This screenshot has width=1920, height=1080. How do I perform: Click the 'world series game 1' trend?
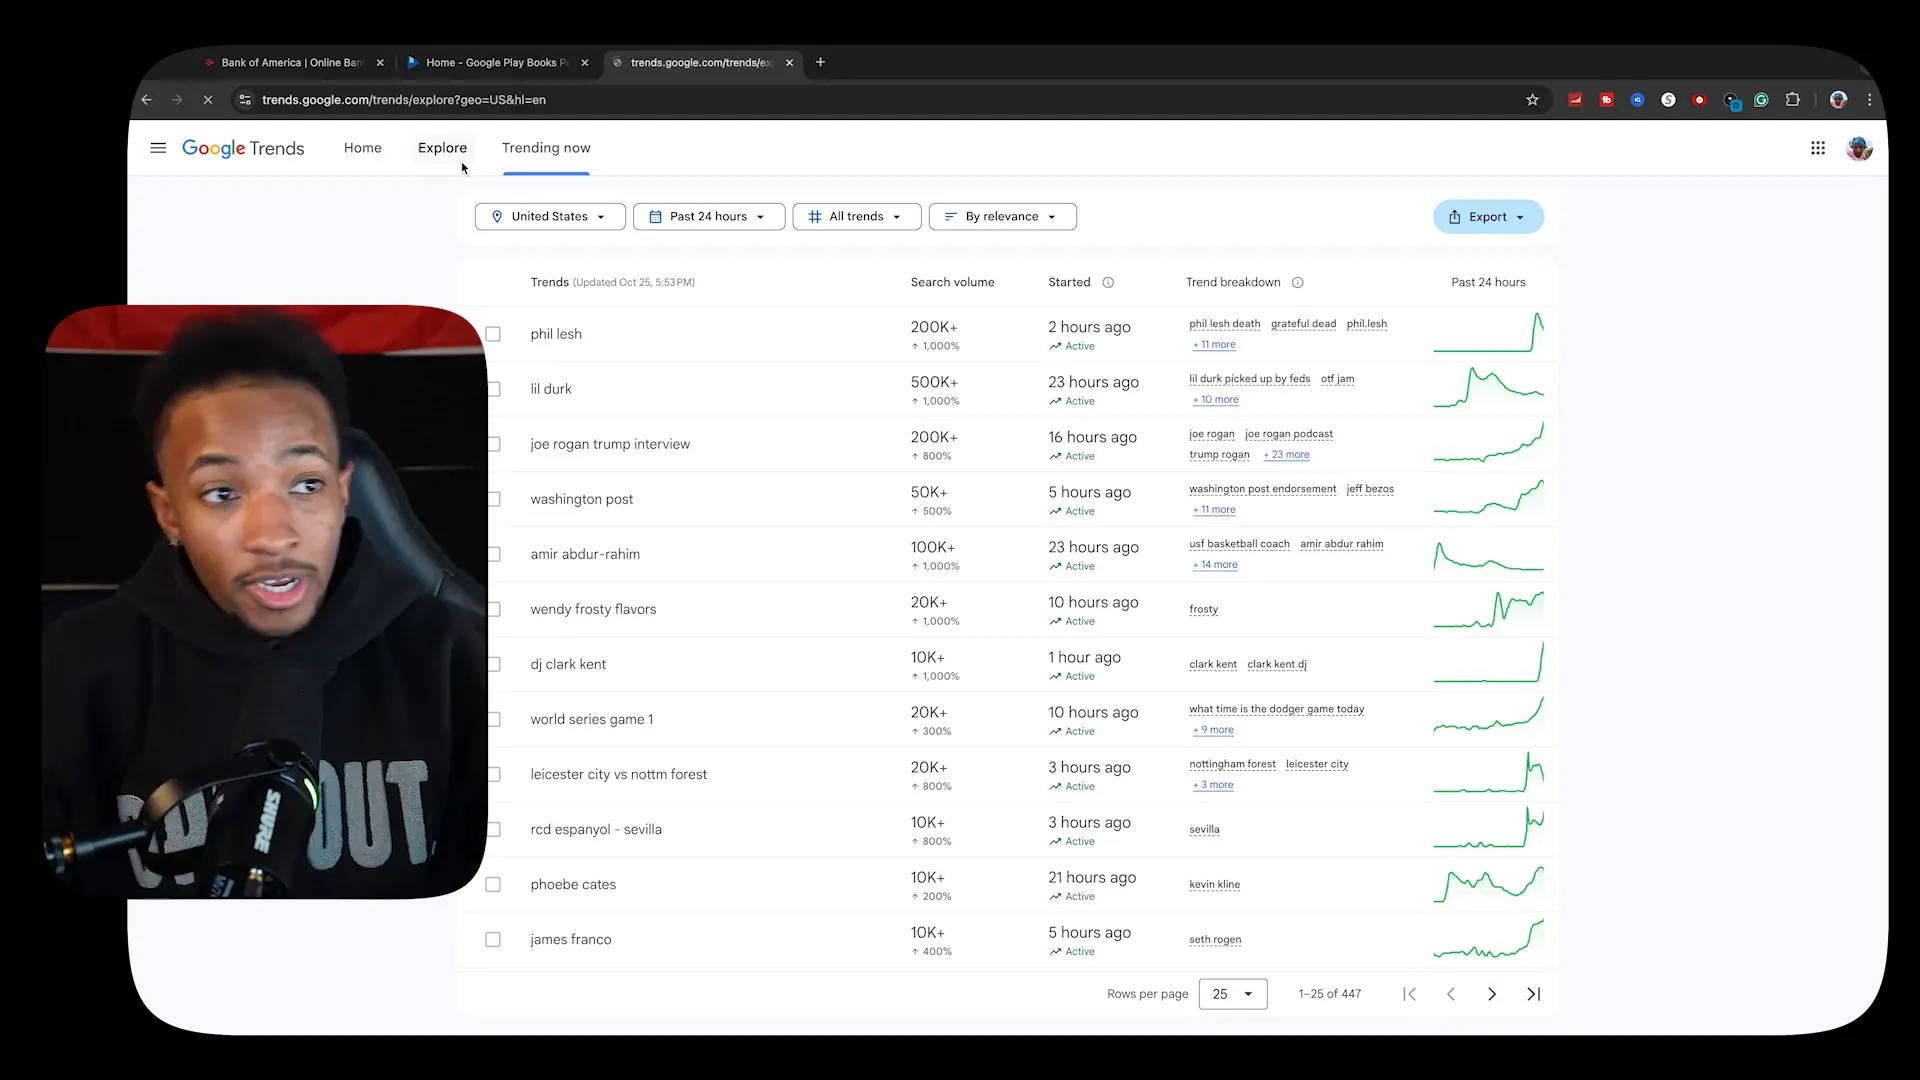[x=592, y=719]
